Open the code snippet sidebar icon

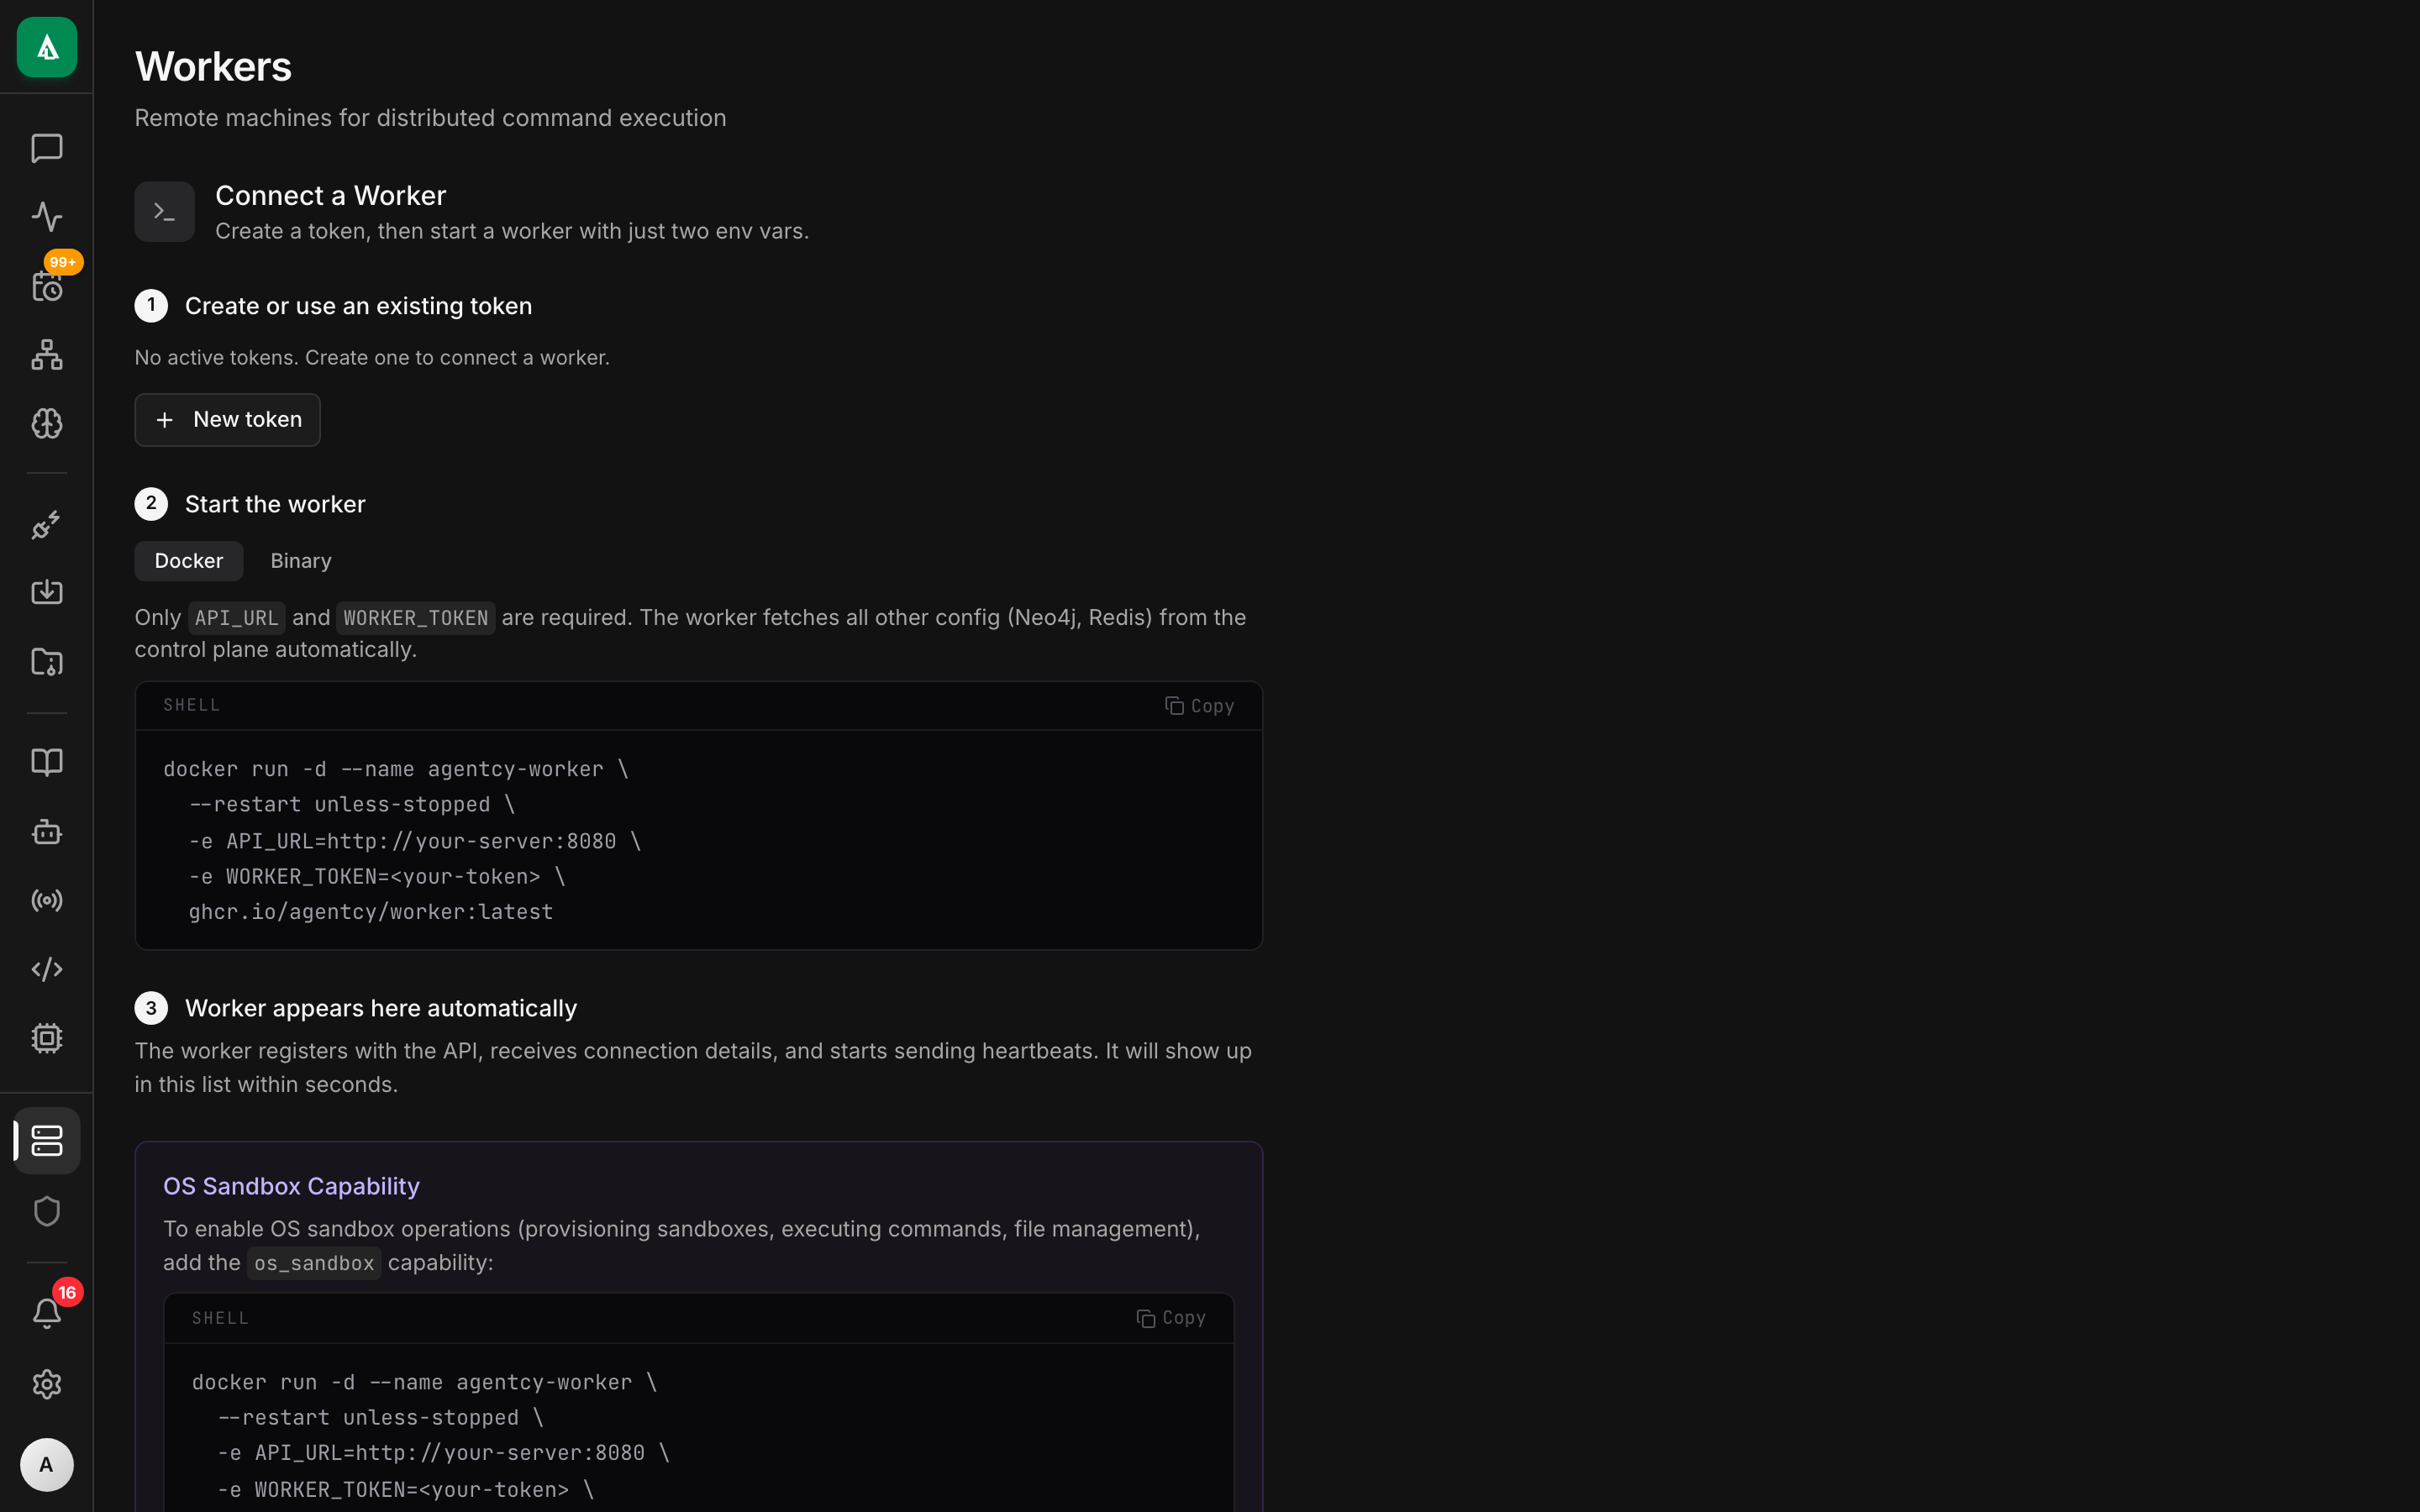tap(46, 968)
